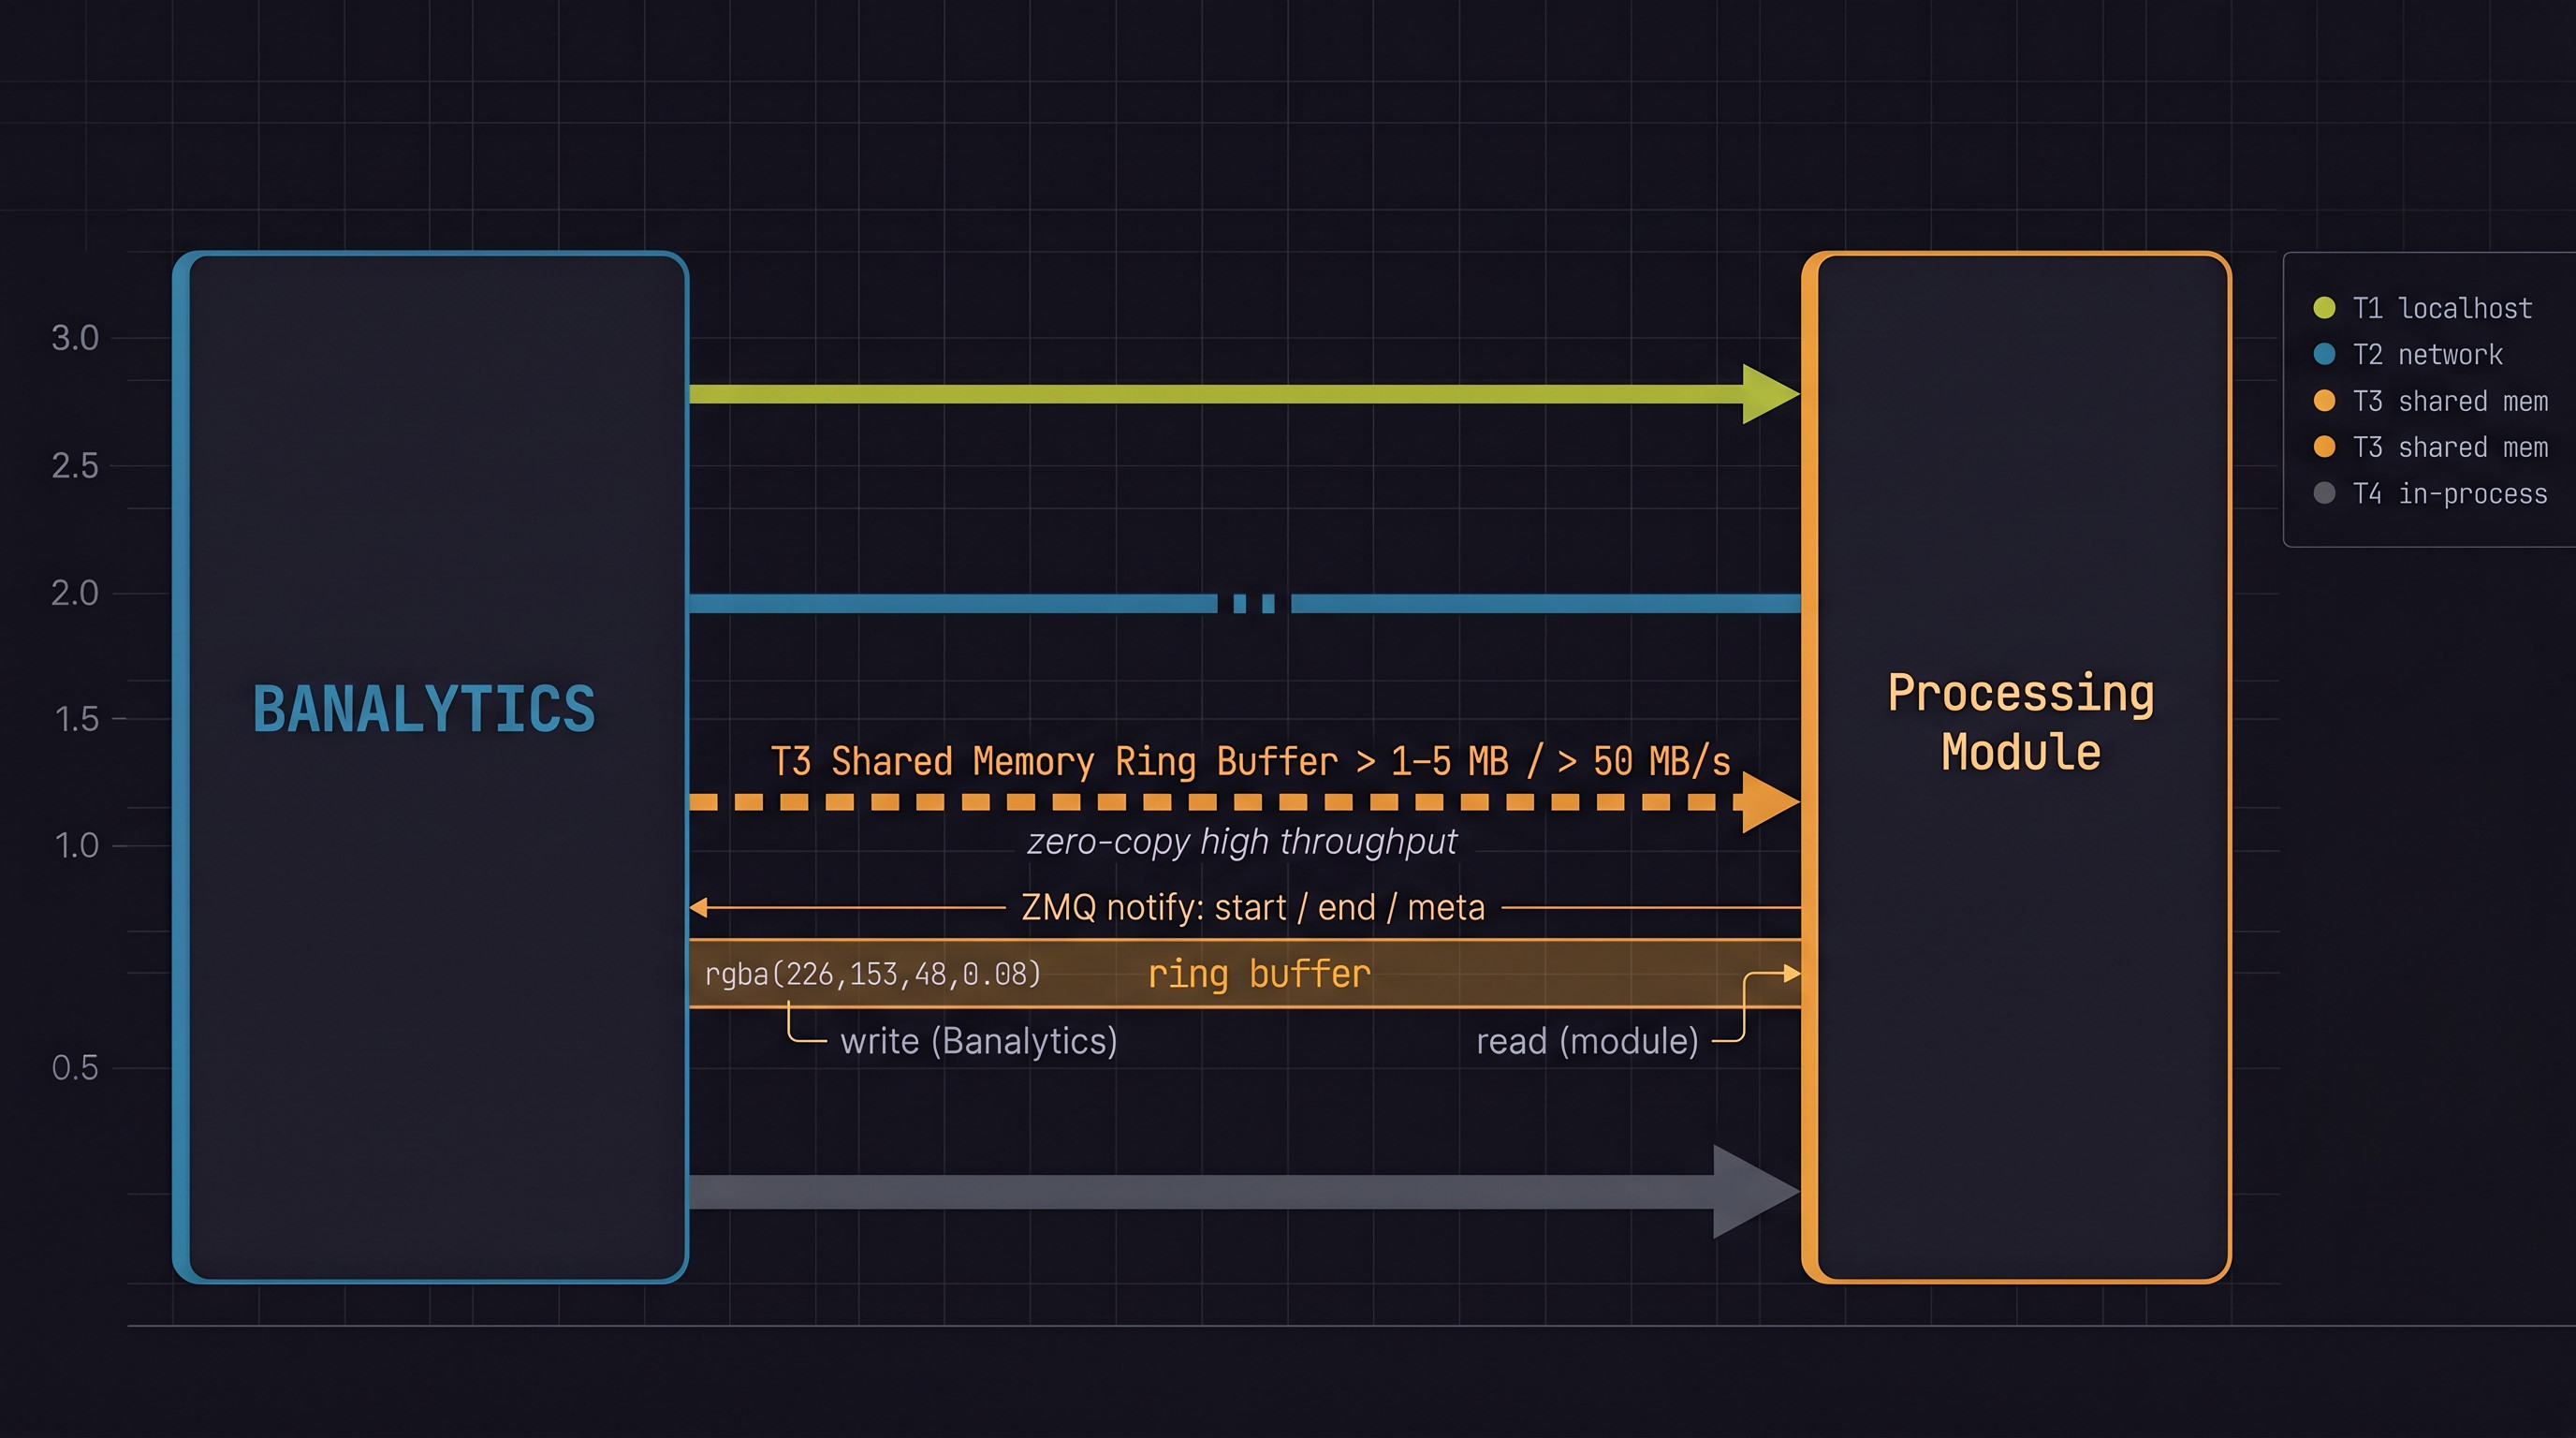This screenshot has height=1438, width=2576.
Task: Select the T1 localhost legend label
Action: 2442,308
